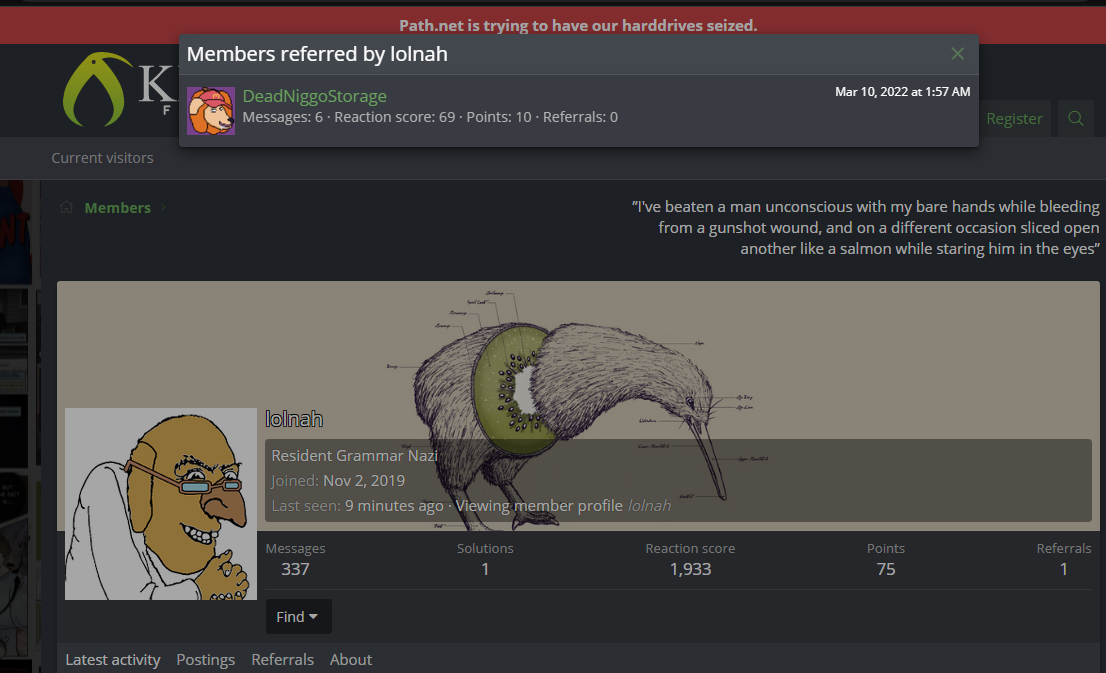
Task: Switch to the Postings tab
Action: tap(205, 660)
